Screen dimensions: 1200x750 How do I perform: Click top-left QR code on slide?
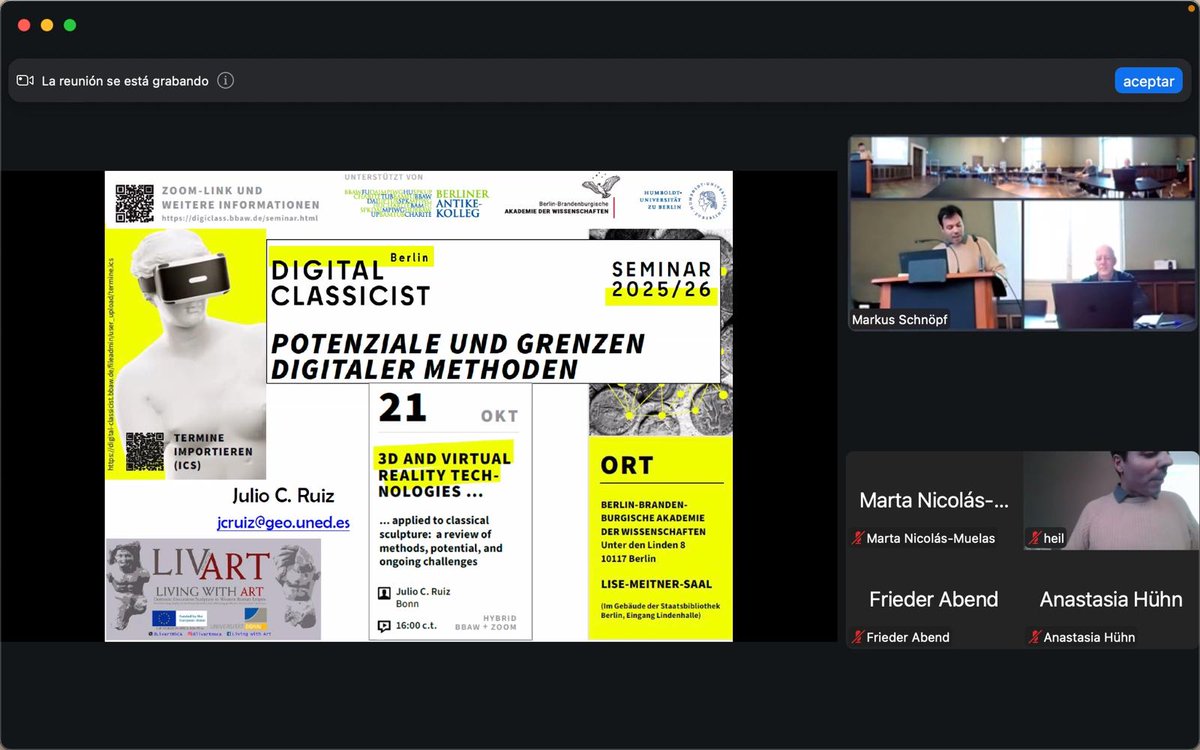[134, 203]
